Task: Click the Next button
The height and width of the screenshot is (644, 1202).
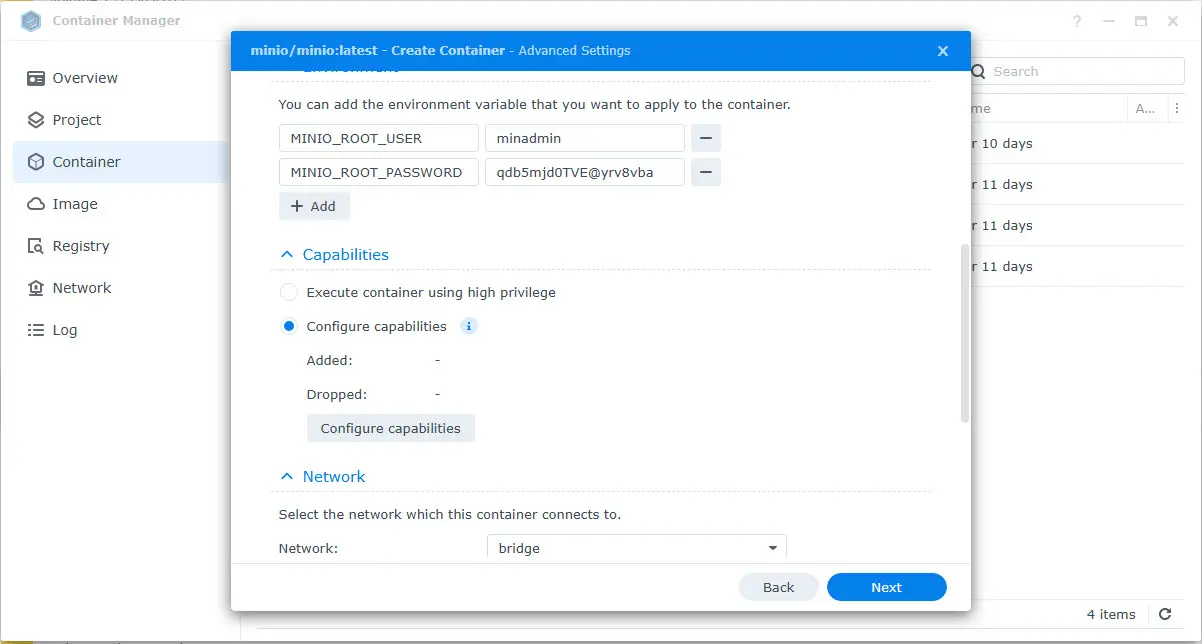Action: [x=886, y=587]
